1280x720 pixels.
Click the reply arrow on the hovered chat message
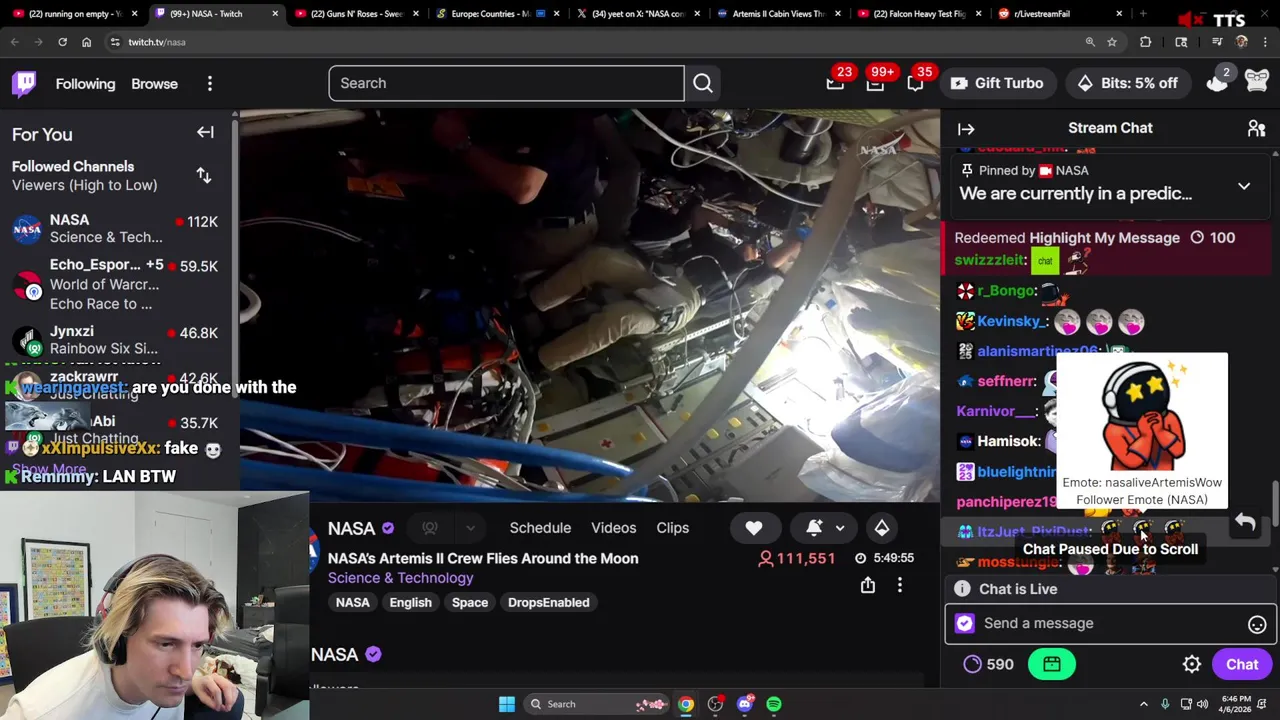point(1245,522)
